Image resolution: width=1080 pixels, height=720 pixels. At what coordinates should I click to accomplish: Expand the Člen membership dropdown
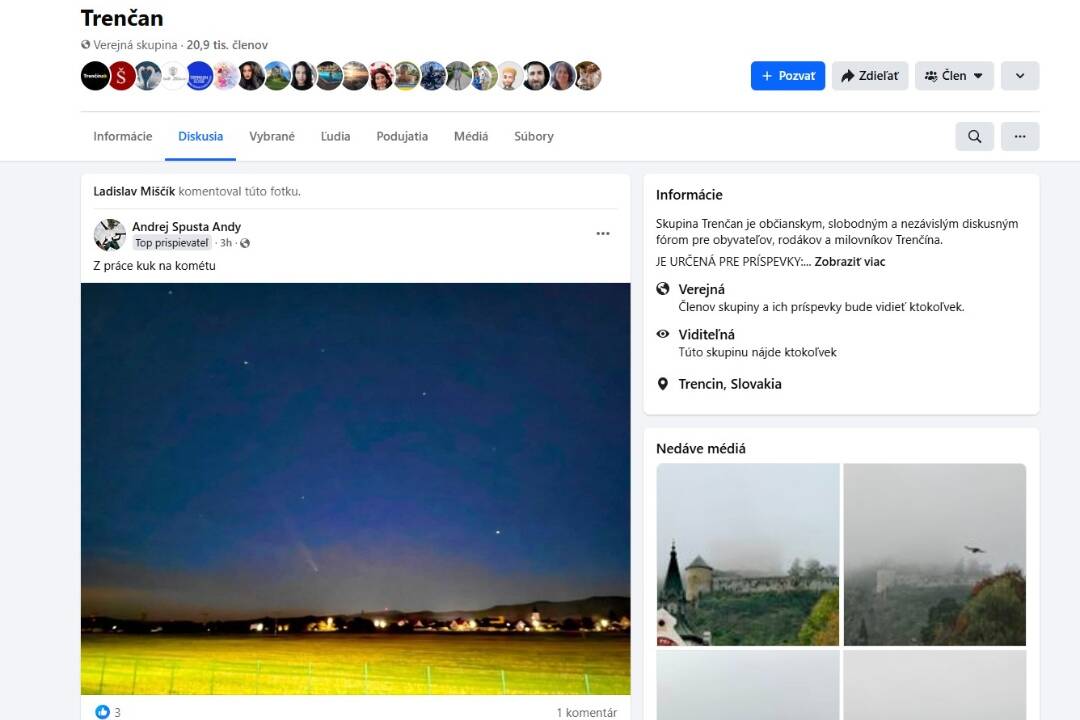953,76
